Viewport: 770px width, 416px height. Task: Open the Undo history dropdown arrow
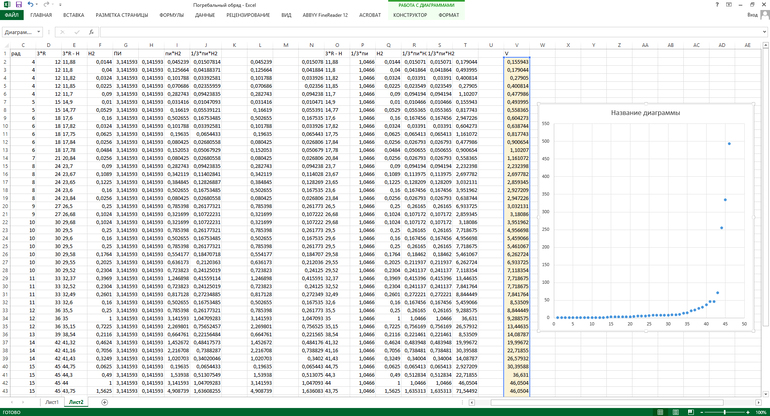(x=37, y=5)
